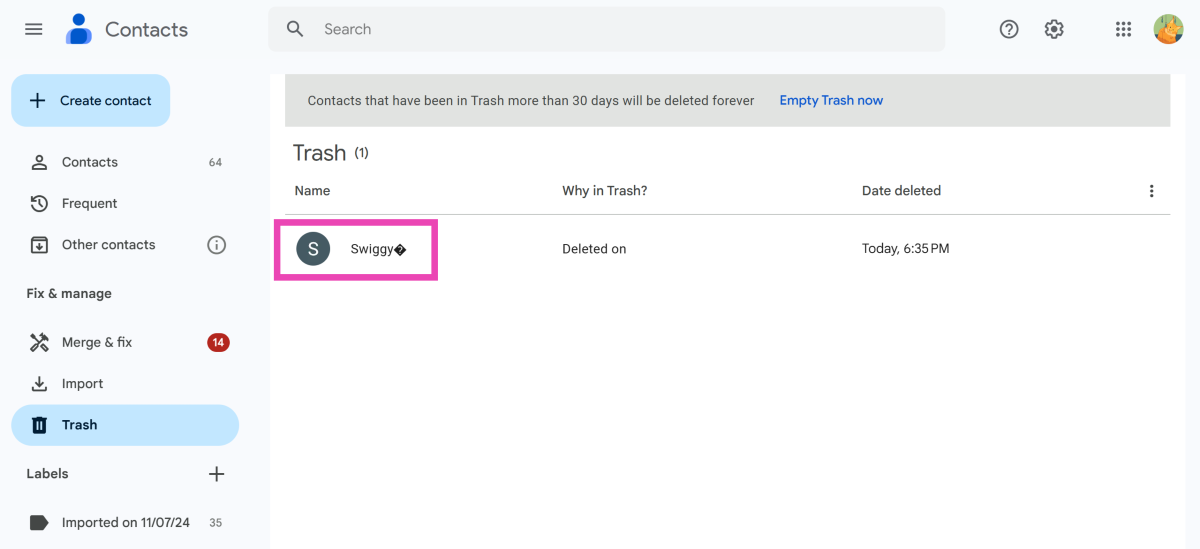Add a new label with plus icon

point(216,474)
